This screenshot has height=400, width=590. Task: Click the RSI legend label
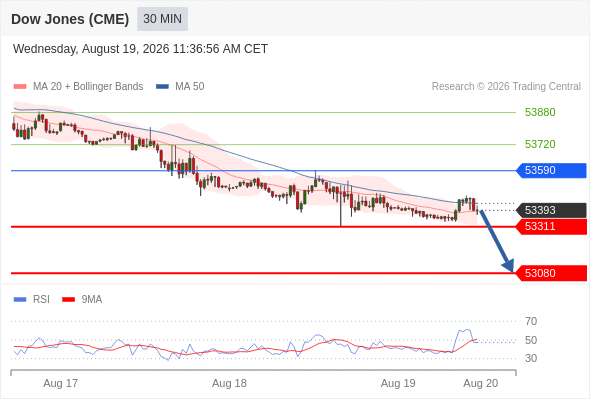click(x=41, y=300)
